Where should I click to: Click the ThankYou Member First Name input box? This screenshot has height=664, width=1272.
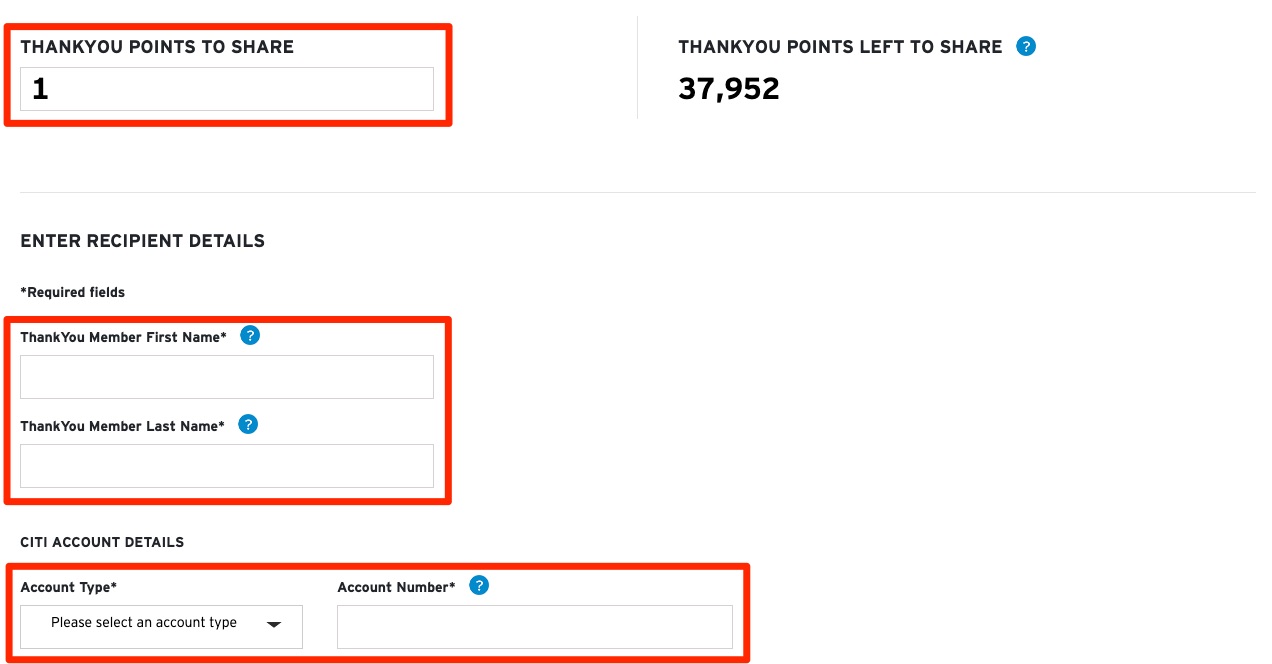[227, 376]
